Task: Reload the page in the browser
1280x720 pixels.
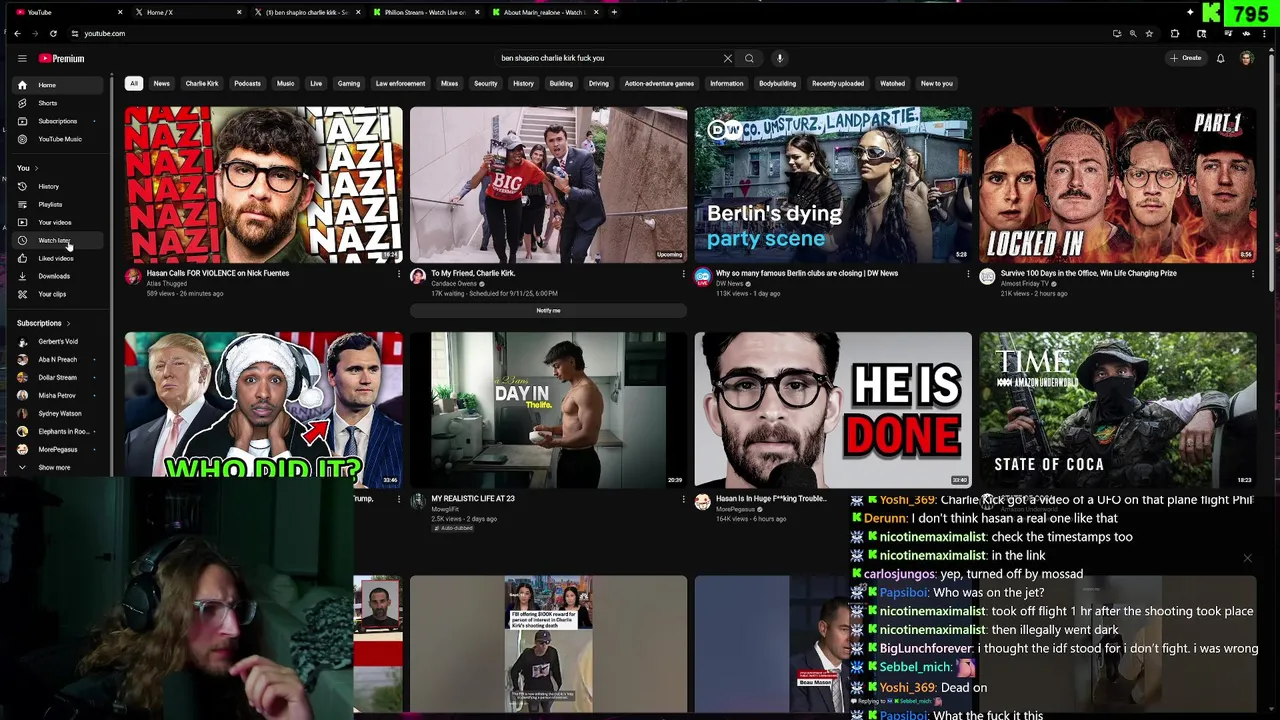Action: (53, 33)
